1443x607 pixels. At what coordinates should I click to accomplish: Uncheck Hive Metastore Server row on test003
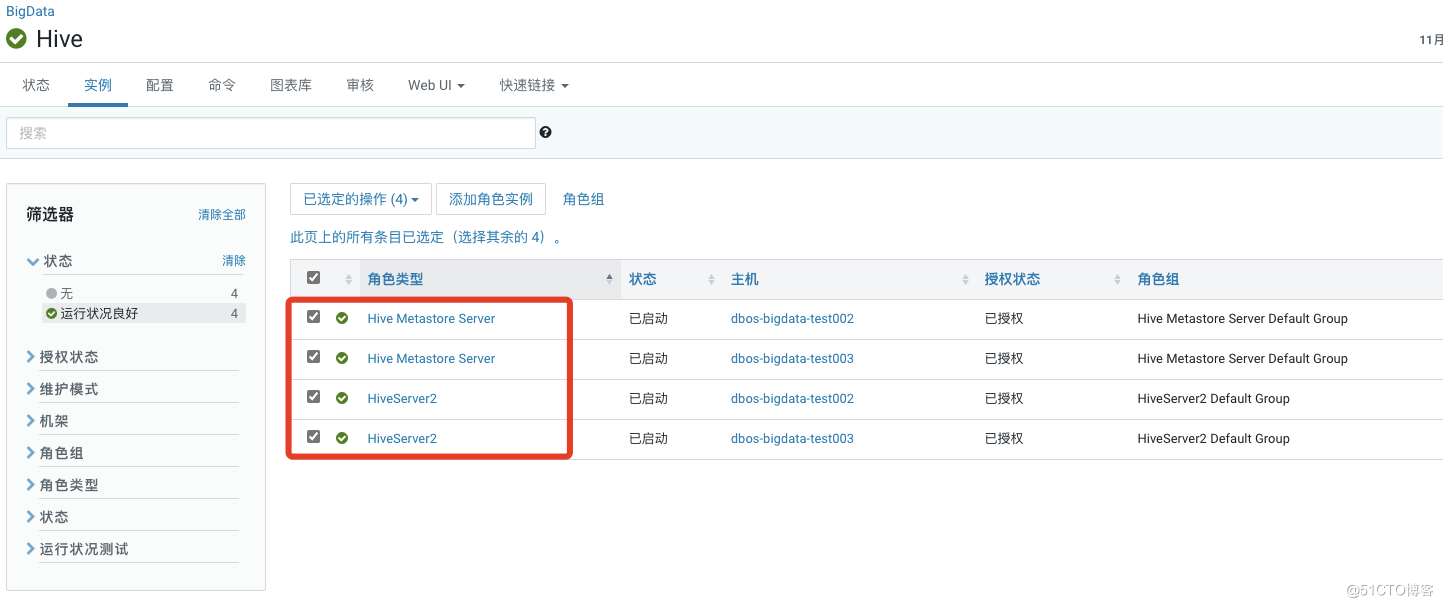pyautogui.click(x=313, y=357)
